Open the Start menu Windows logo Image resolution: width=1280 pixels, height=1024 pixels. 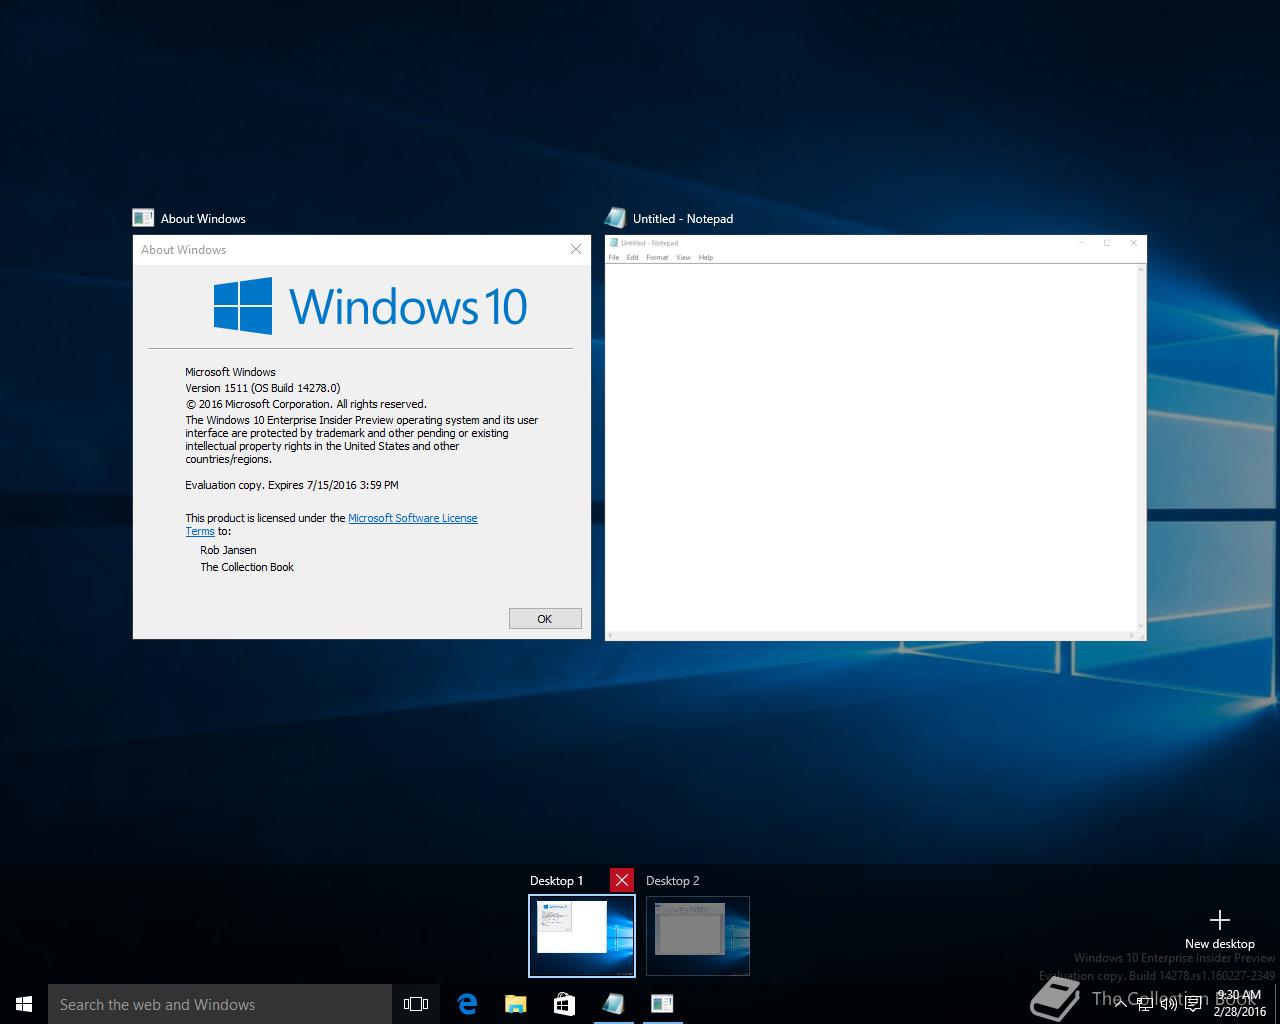click(24, 1004)
